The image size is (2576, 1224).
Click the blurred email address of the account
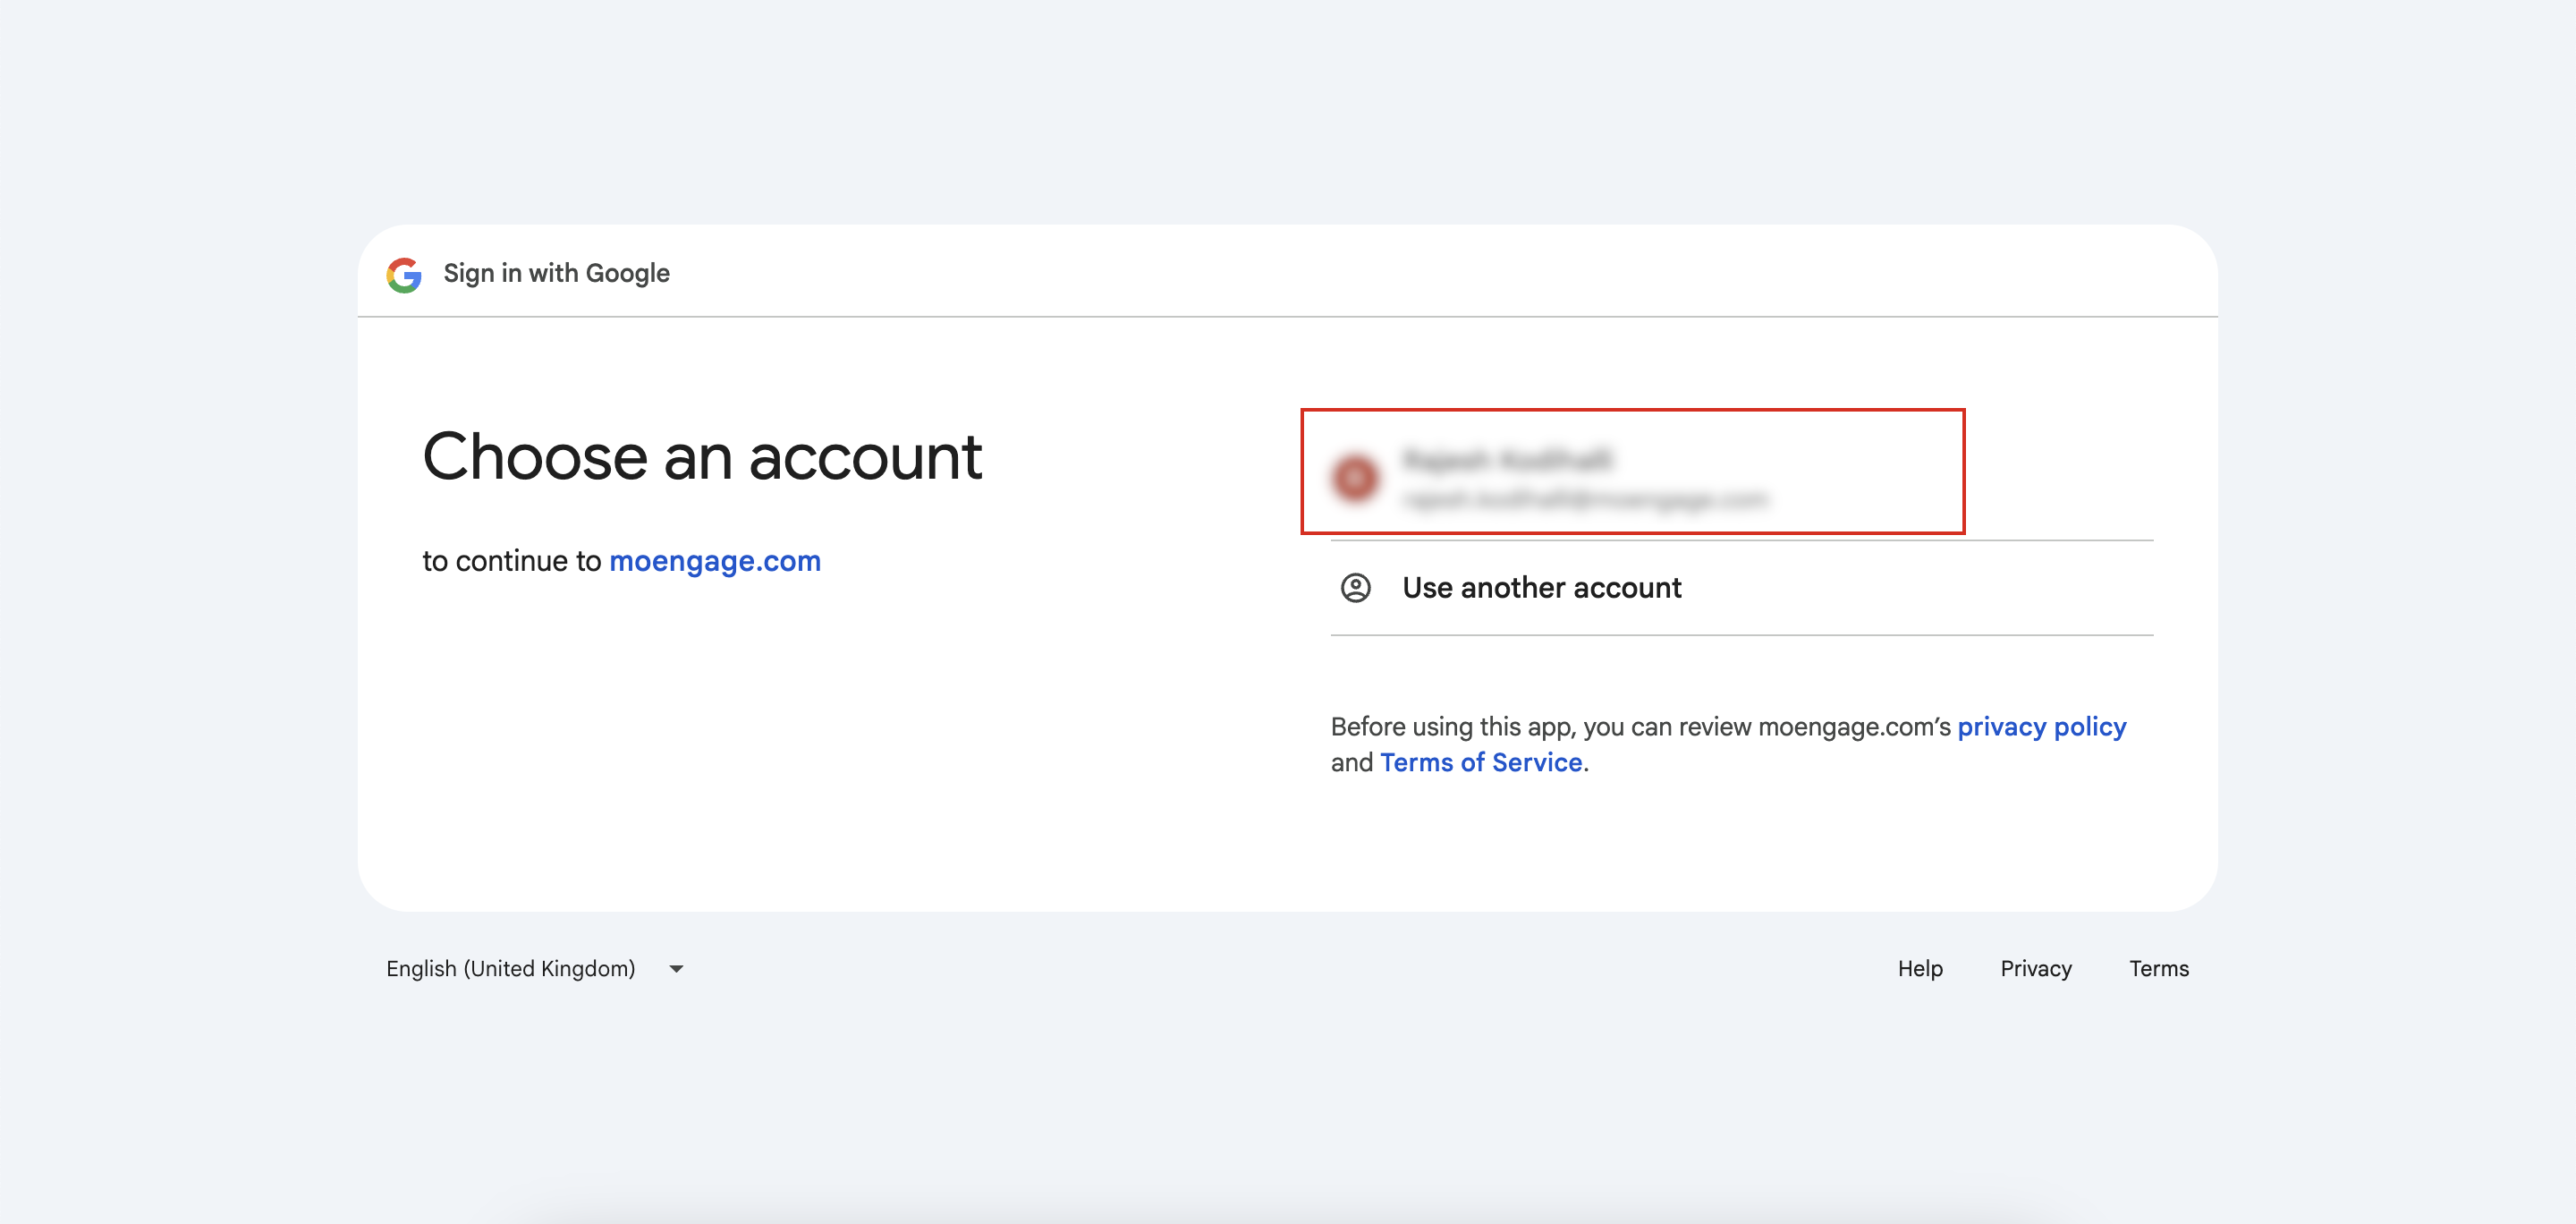pyautogui.click(x=1586, y=499)
